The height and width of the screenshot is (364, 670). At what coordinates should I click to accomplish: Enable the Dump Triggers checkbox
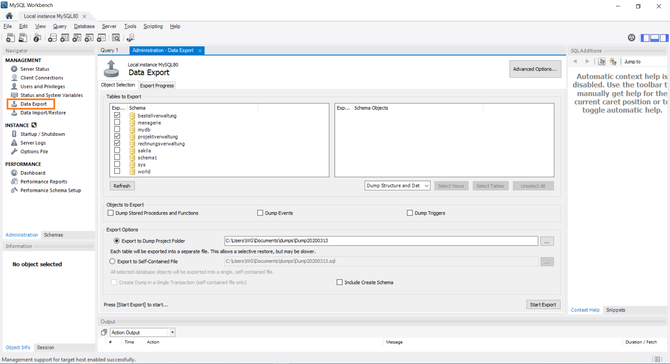410,213
